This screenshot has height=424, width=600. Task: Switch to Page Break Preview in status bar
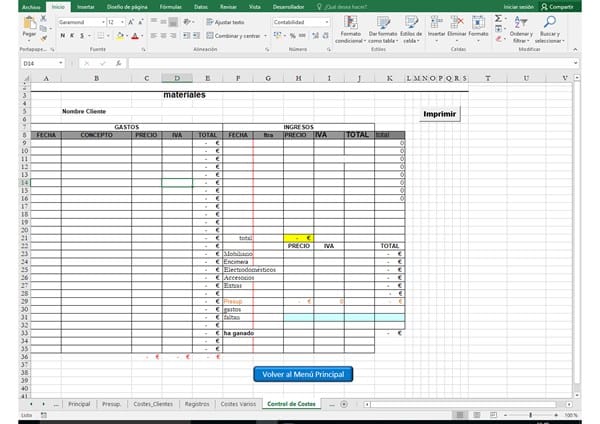click(x=493, y=415)
